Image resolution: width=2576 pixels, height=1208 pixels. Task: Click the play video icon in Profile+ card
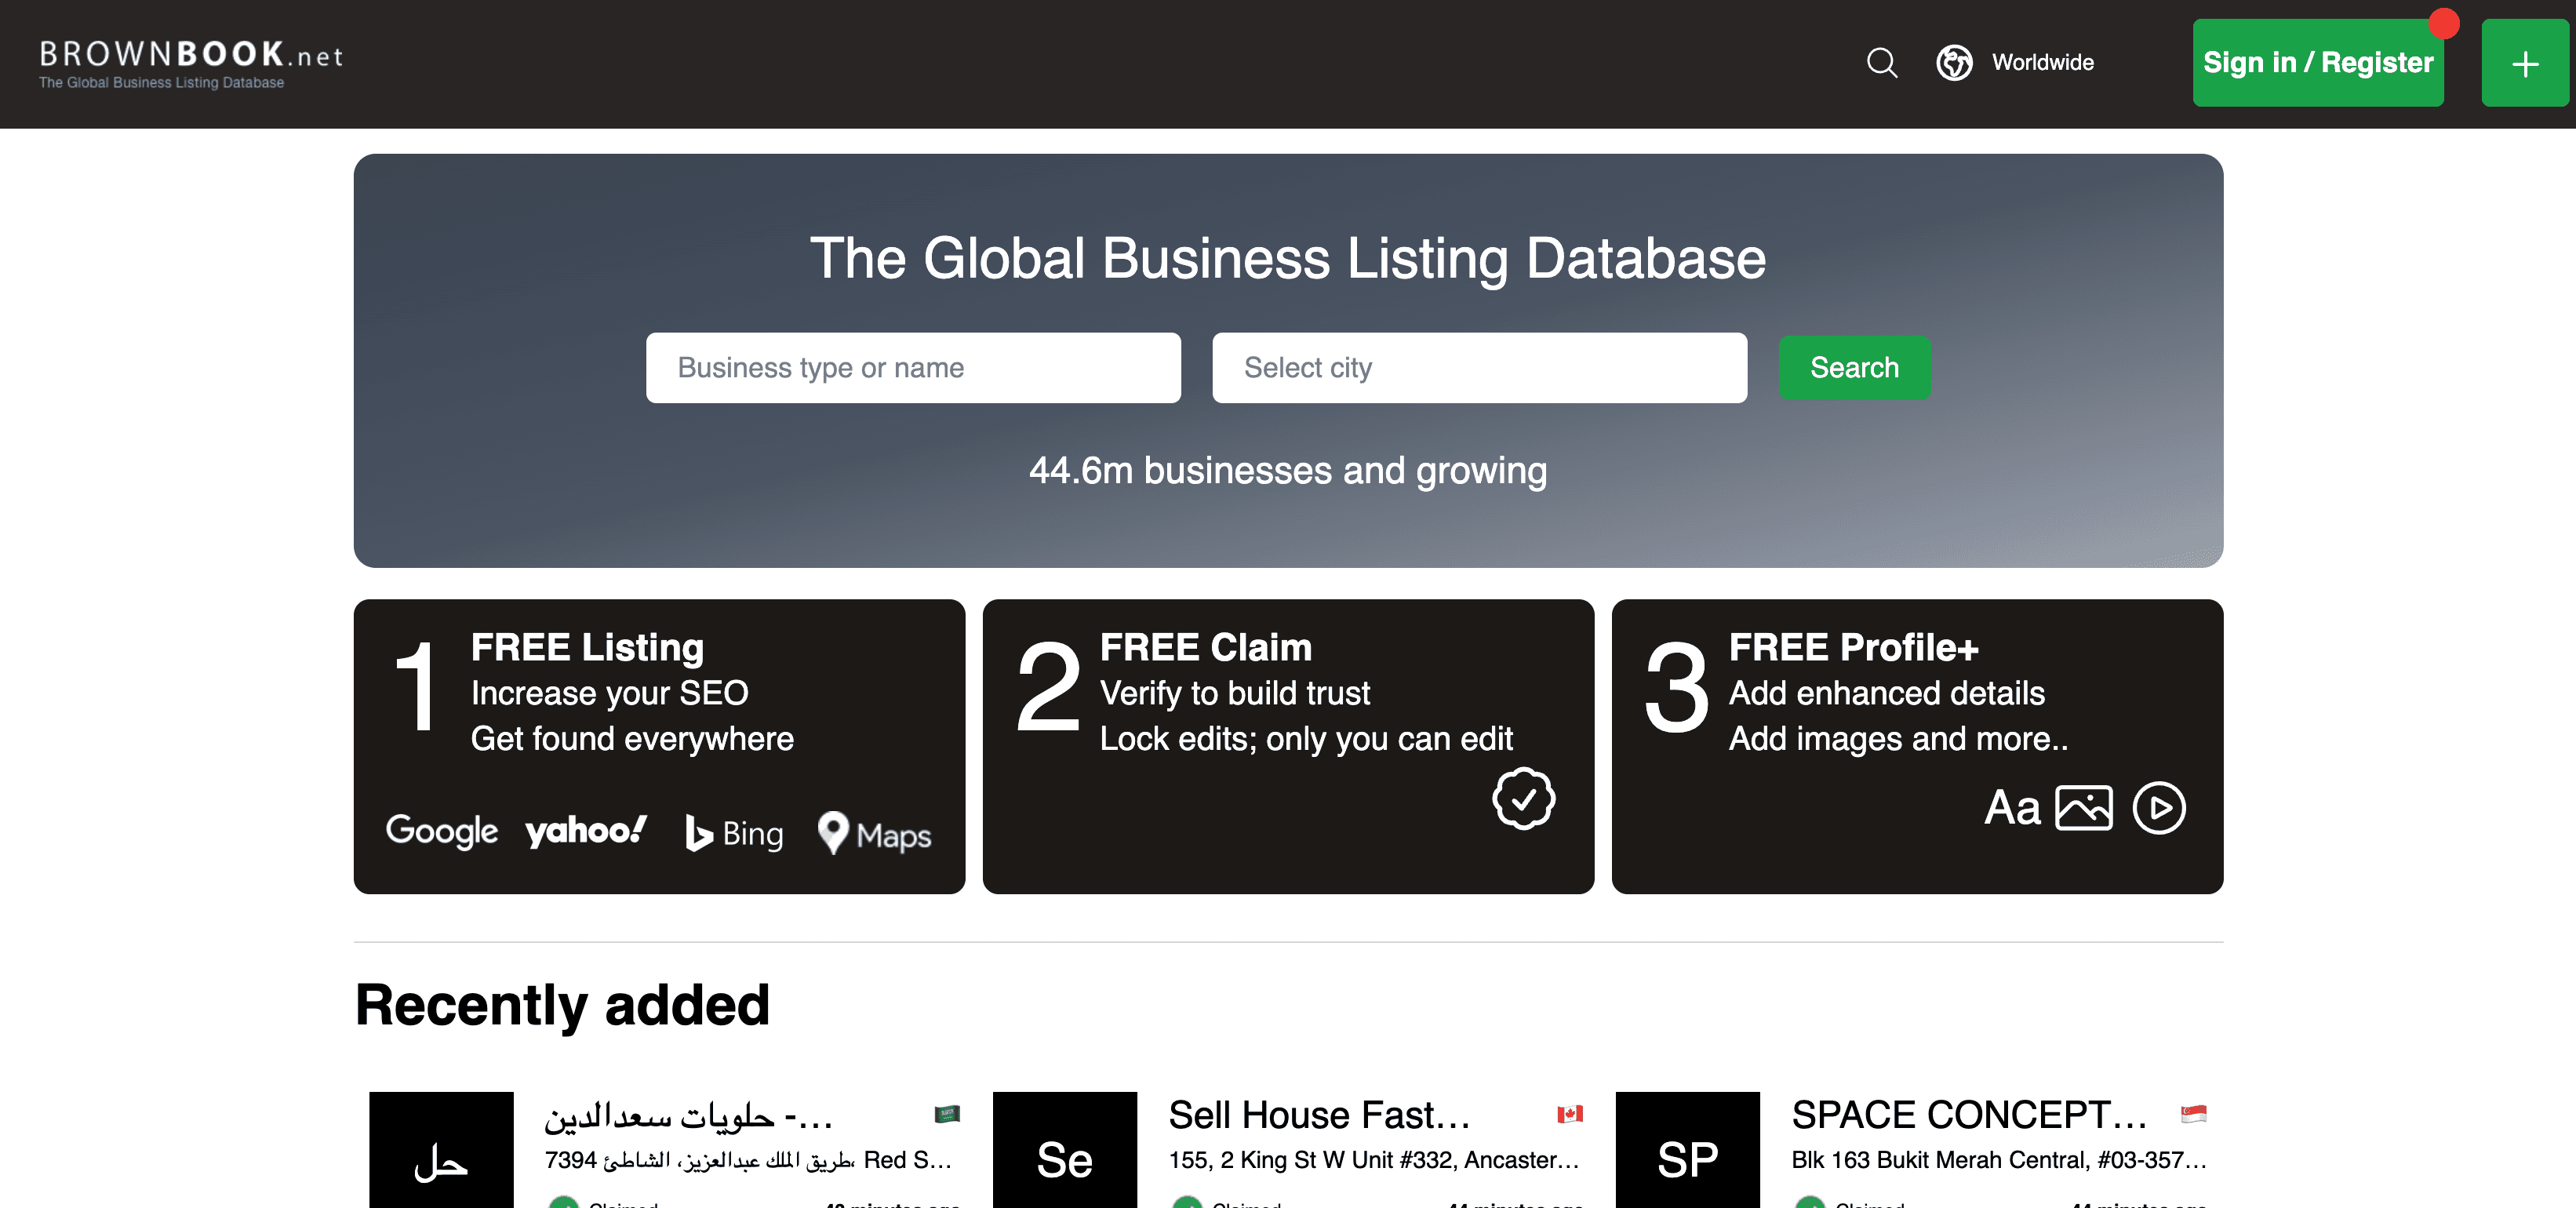pos(2158,807)
